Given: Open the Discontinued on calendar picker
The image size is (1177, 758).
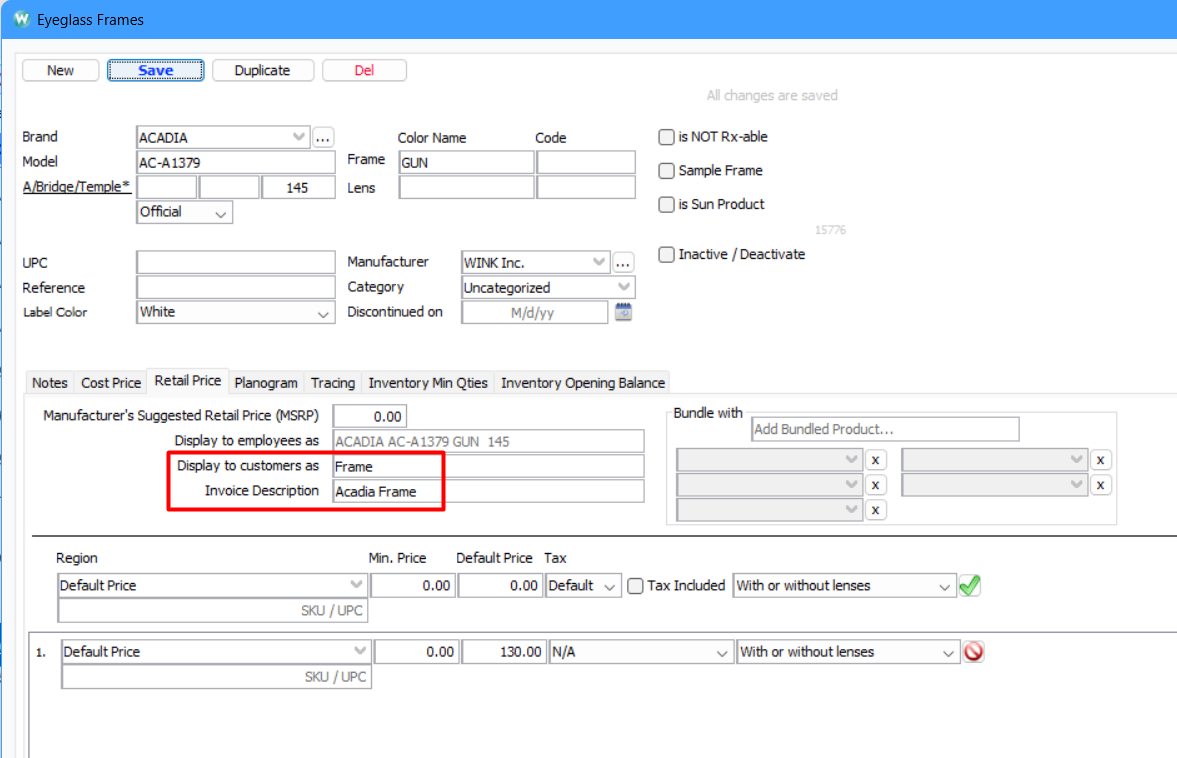Looking at the screenshot, I should coord(623,312).
